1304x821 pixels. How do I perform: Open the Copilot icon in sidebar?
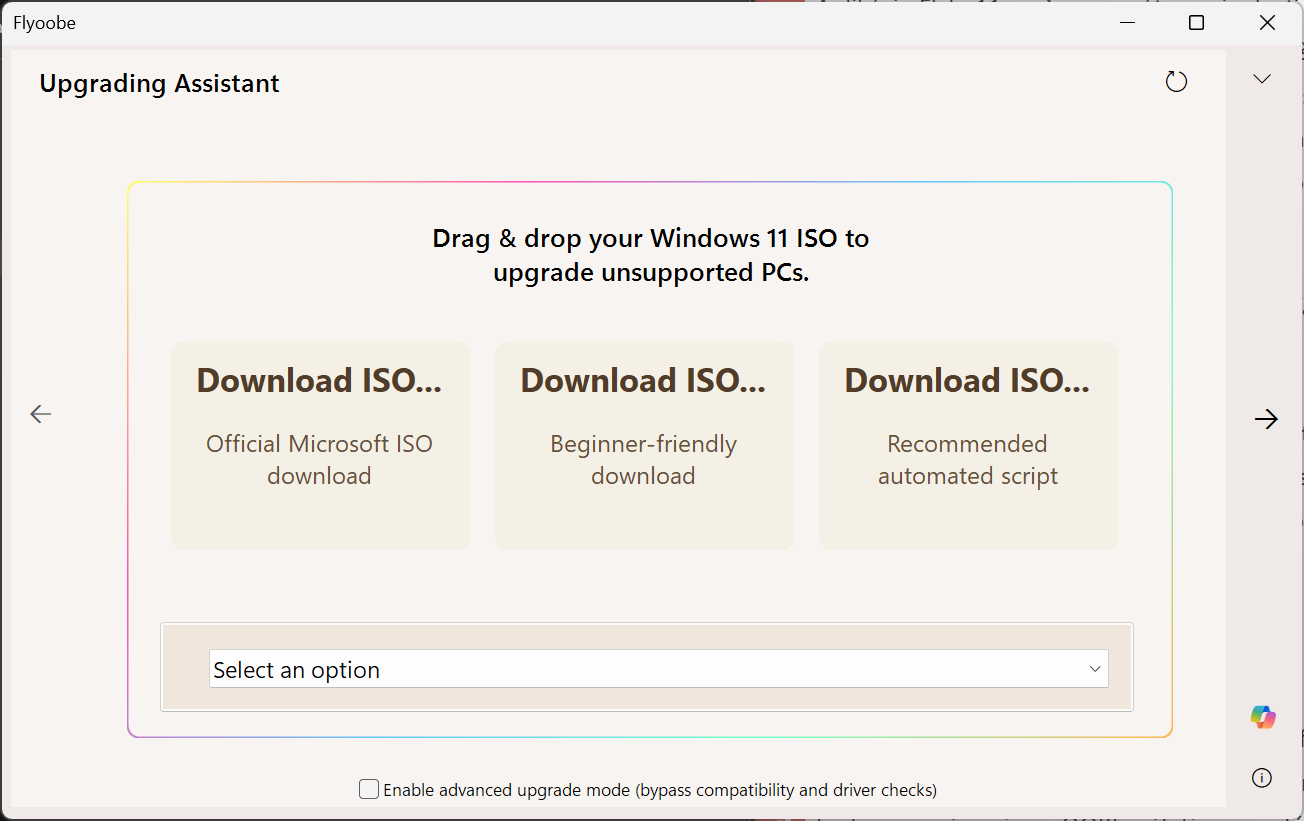pos(1262,717)
